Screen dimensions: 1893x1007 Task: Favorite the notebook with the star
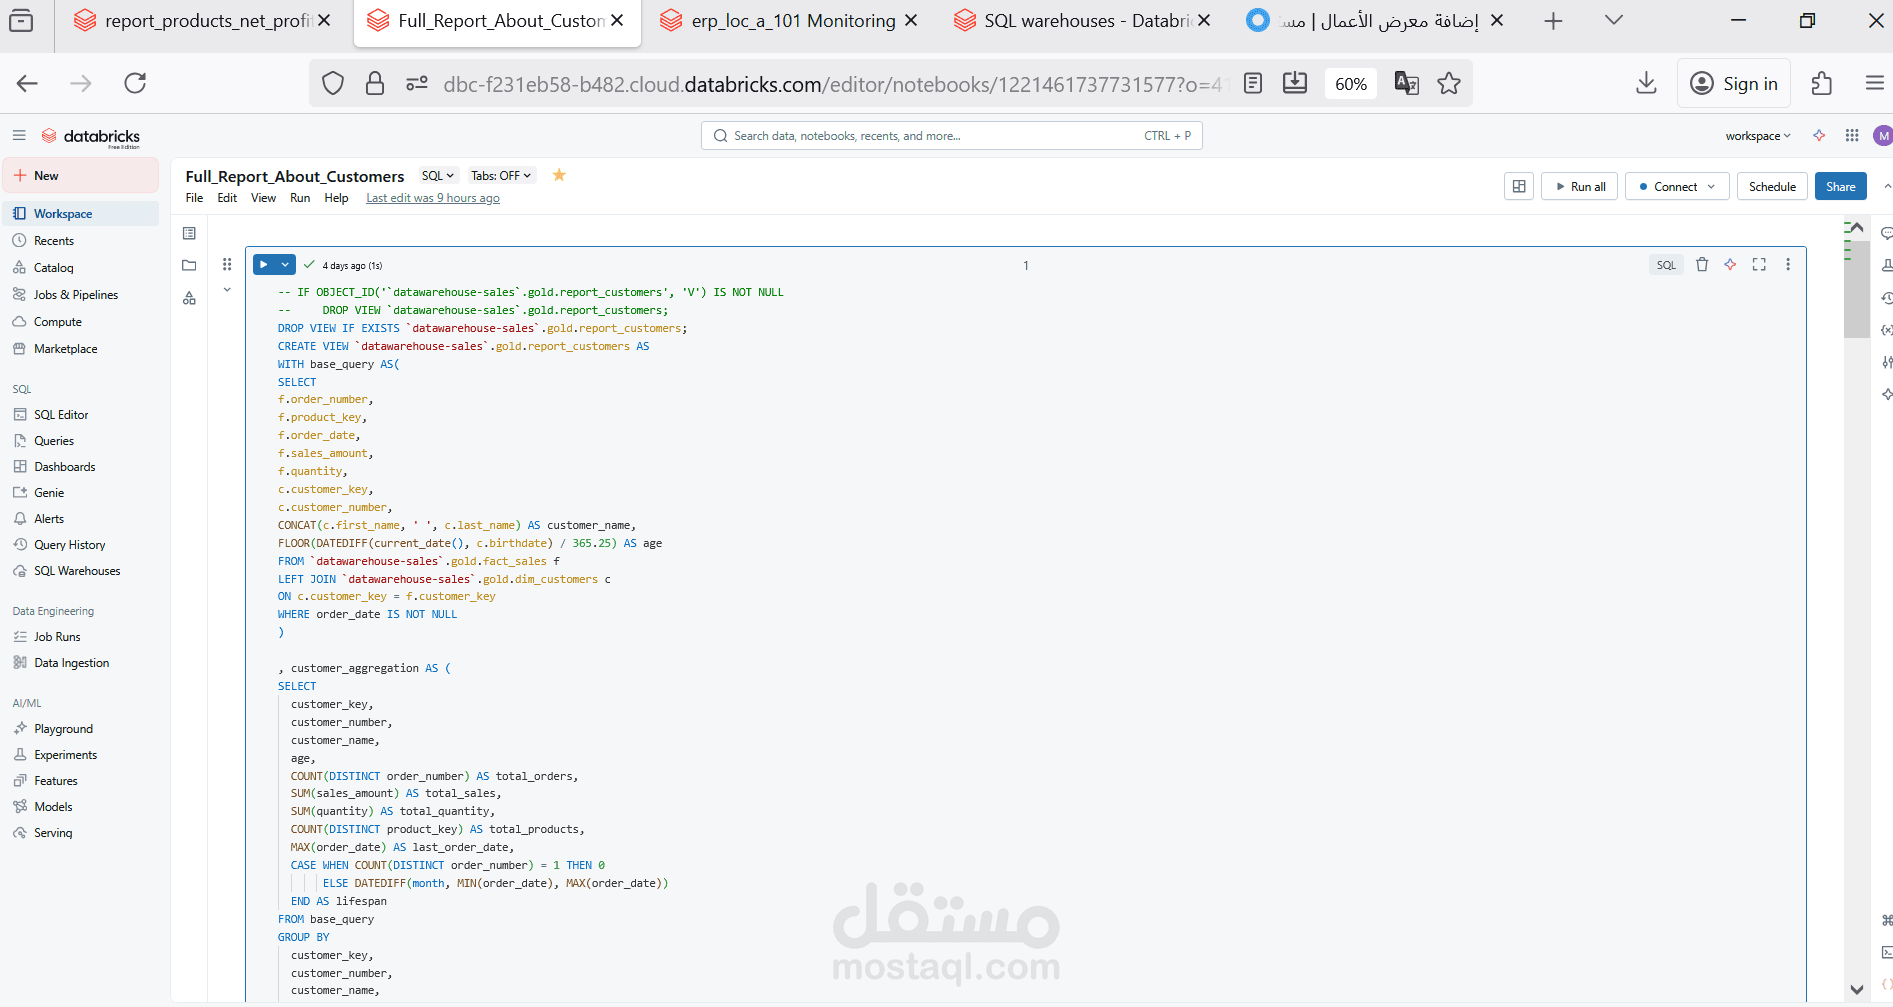[559, 175]
